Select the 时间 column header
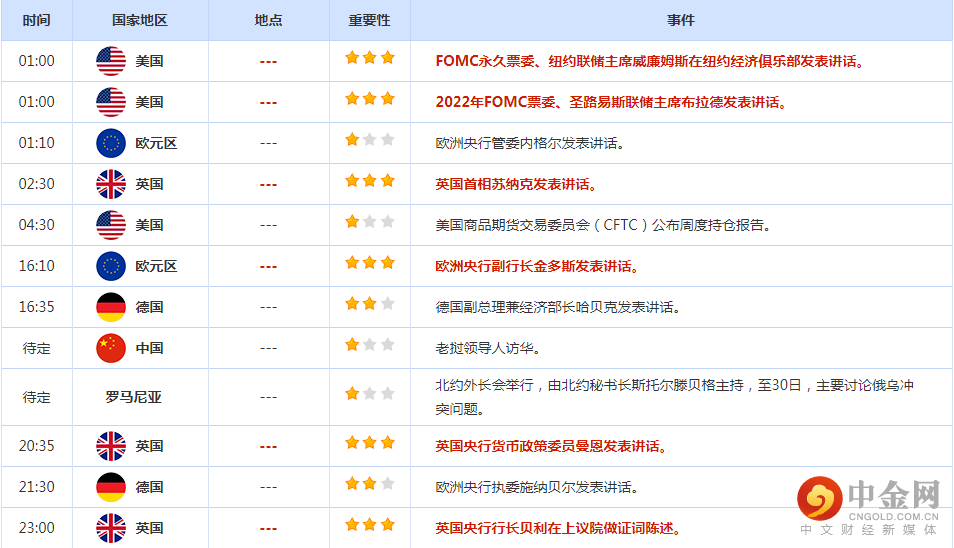 point(37,20)
